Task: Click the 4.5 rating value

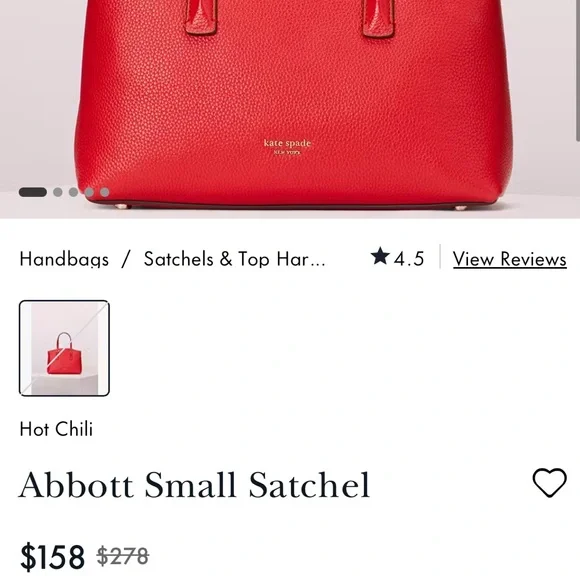Action: tap(409, 259)
